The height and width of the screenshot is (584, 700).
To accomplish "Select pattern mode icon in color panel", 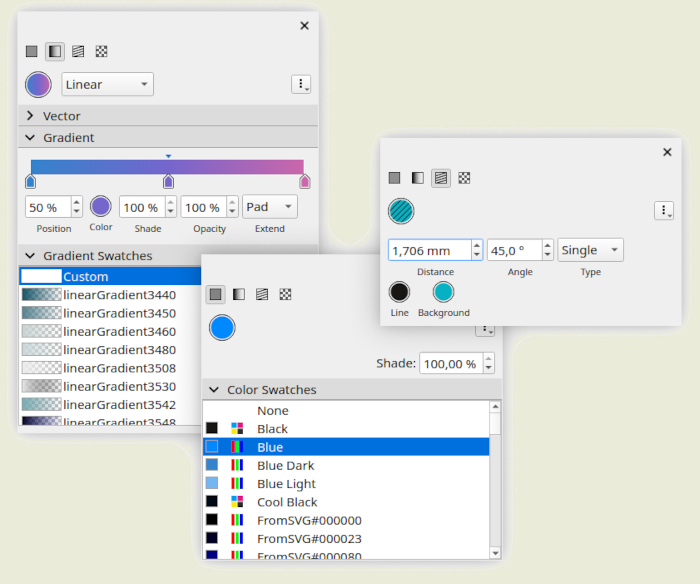I will click(285, 294).
